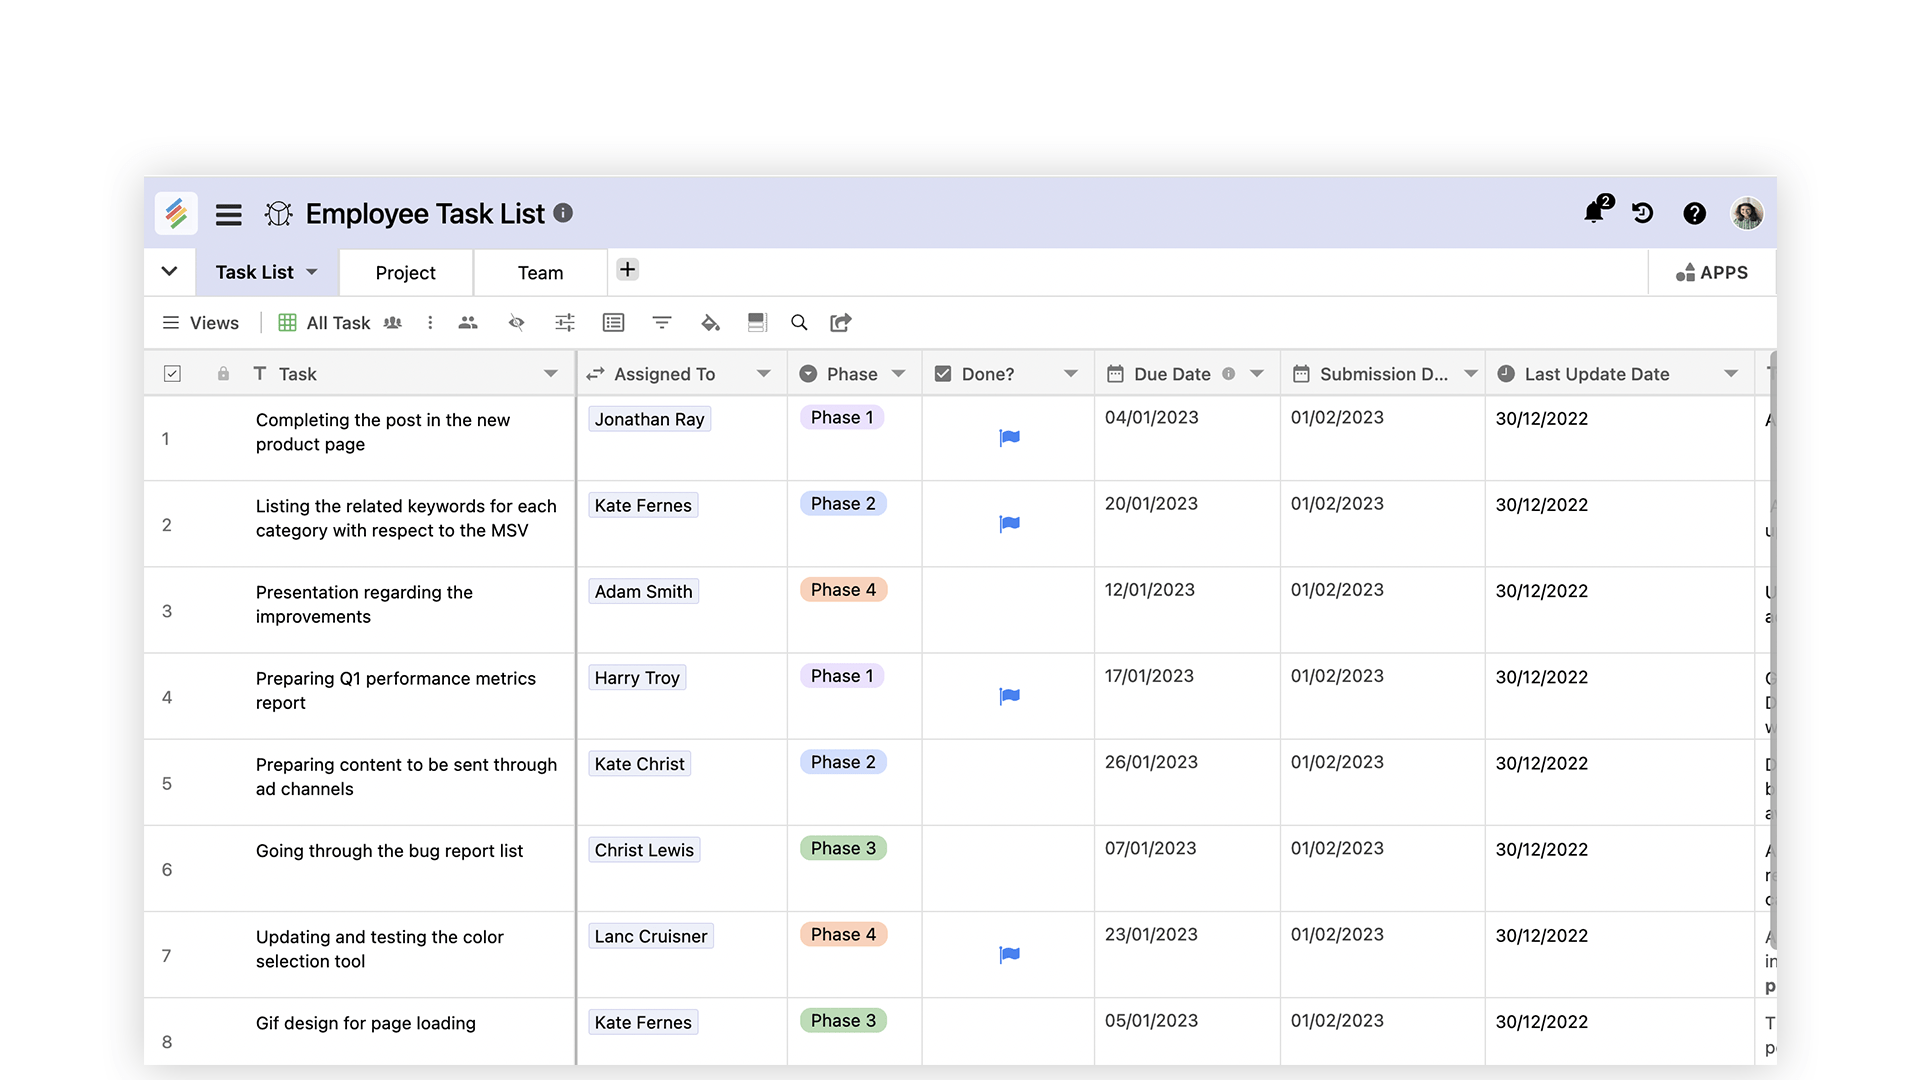The image size is (1920, 1080).
Task: Toggle Done flag for Jonathan Ray row
Action: 1009,437
